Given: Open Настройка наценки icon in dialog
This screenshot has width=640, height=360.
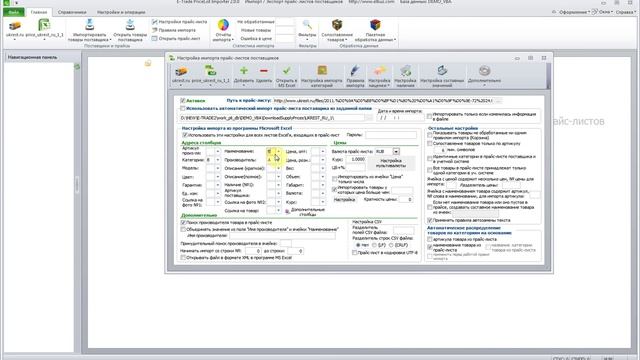Looking at the screenshot, I should (379, 71).
